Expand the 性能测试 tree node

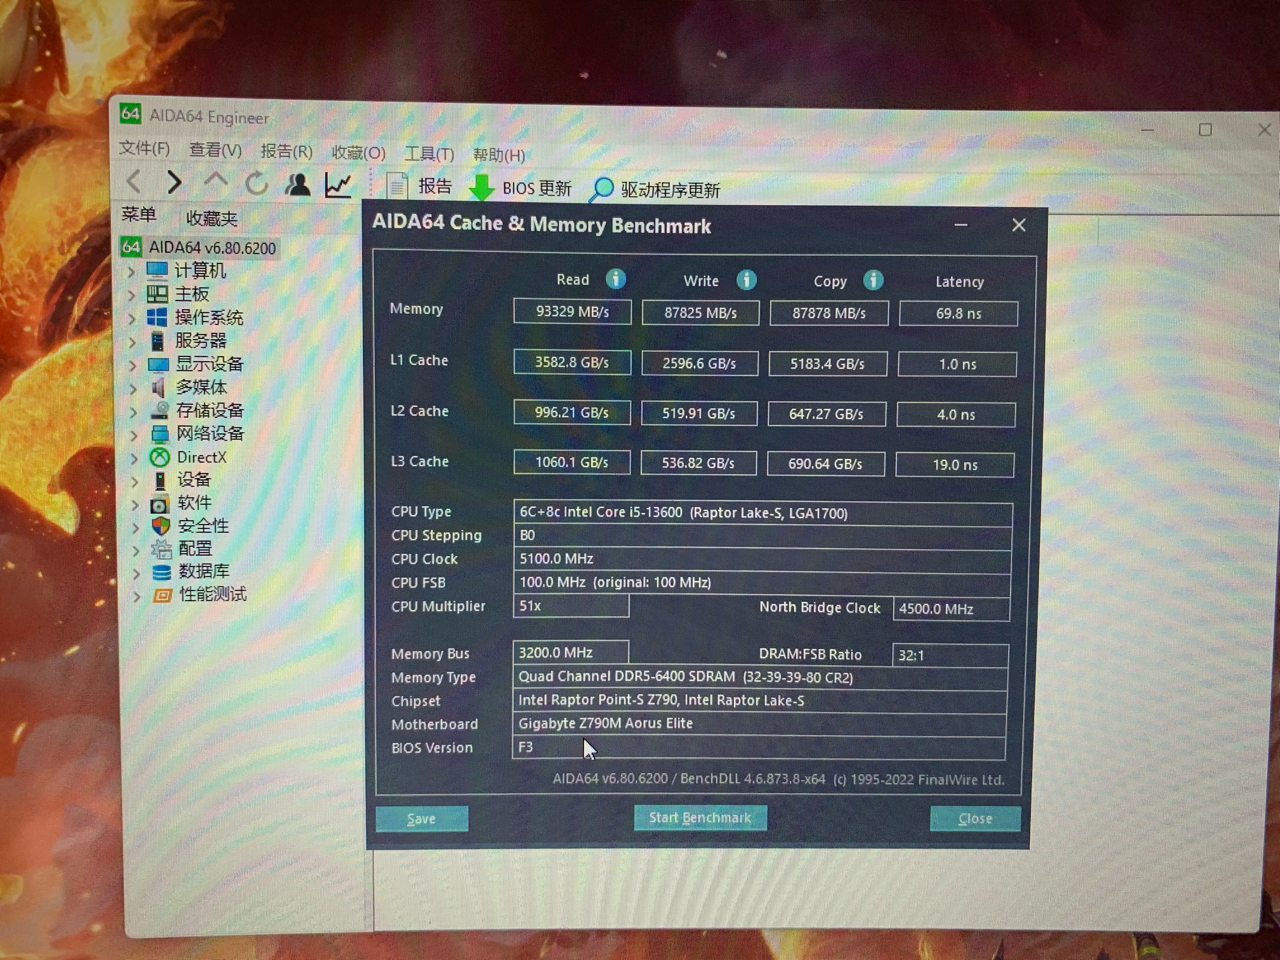(x=136, y=595)
